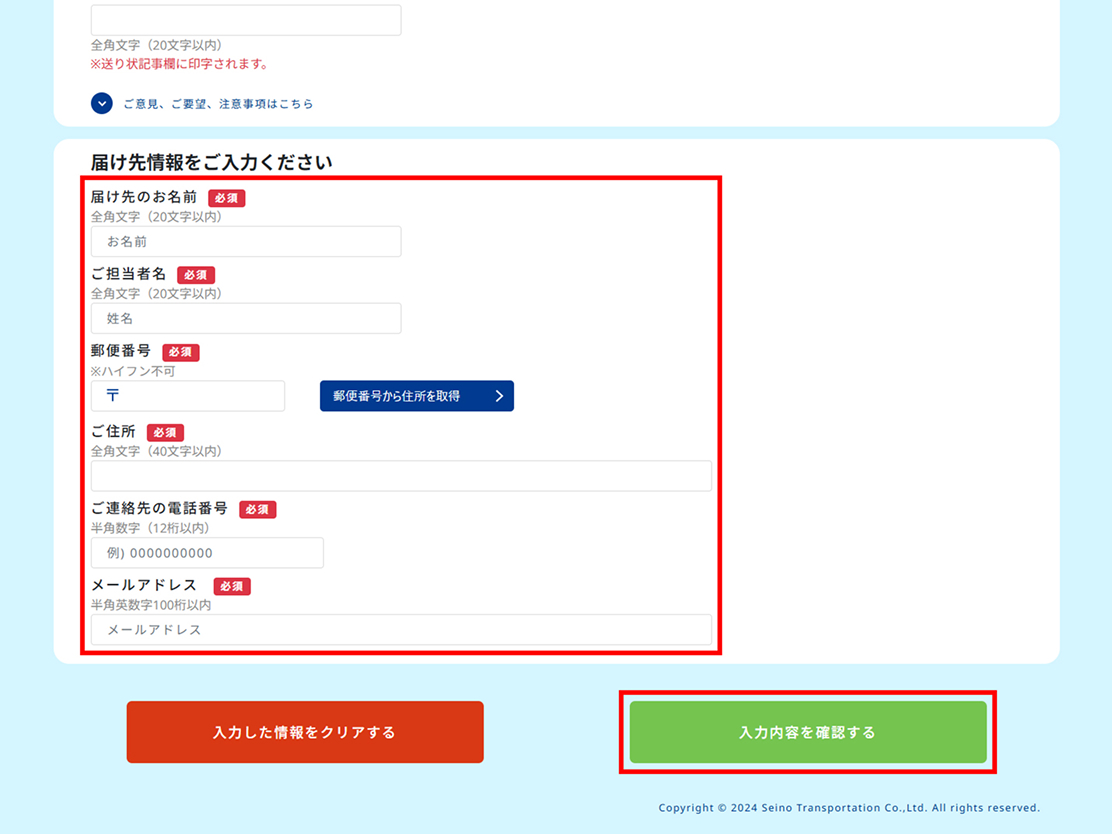Screen dimensions: 1112x834
Task: Click the 必須 badge beside メールアドレス
Action: click(x=232, y=586)
